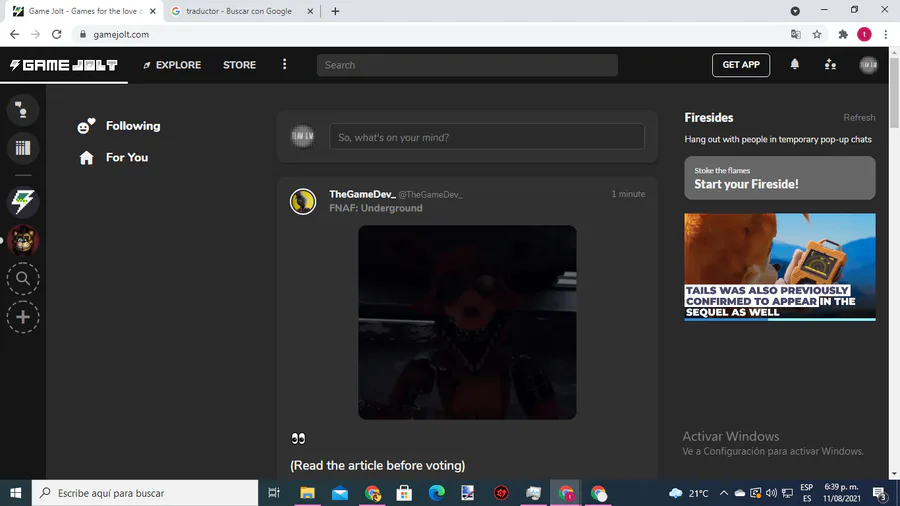The image size is (900, 506).
Task: Click the TheGameDev_ username link
Action: 362,194
